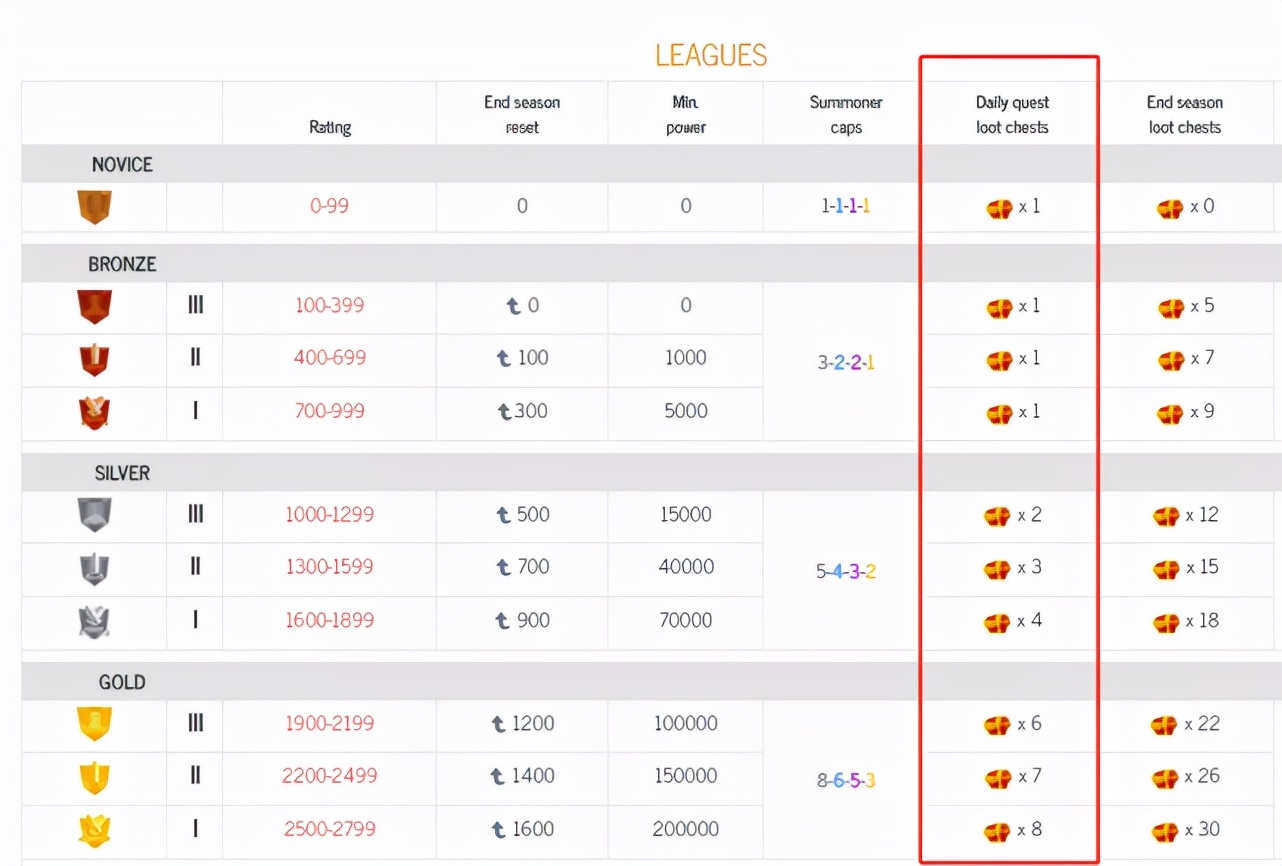
Task: Click the Bronze II min power value 1000
Action: point(686,357)
